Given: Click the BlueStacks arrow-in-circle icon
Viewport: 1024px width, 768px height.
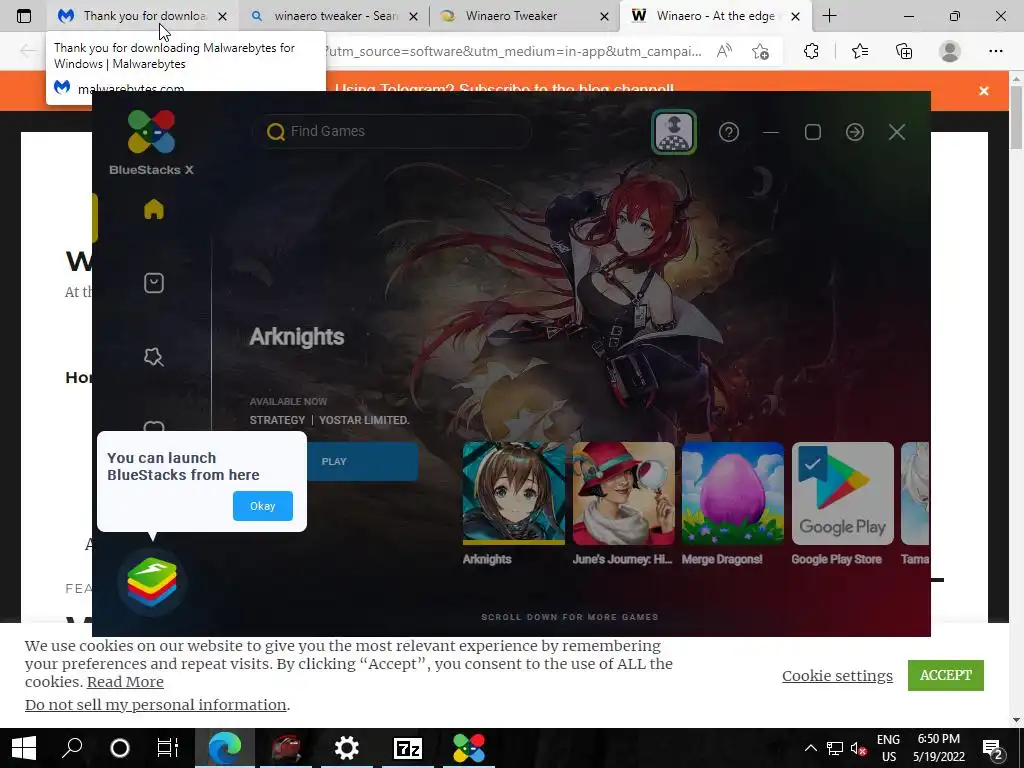Looking at the screenshot, I should click(x=855, y=132).
